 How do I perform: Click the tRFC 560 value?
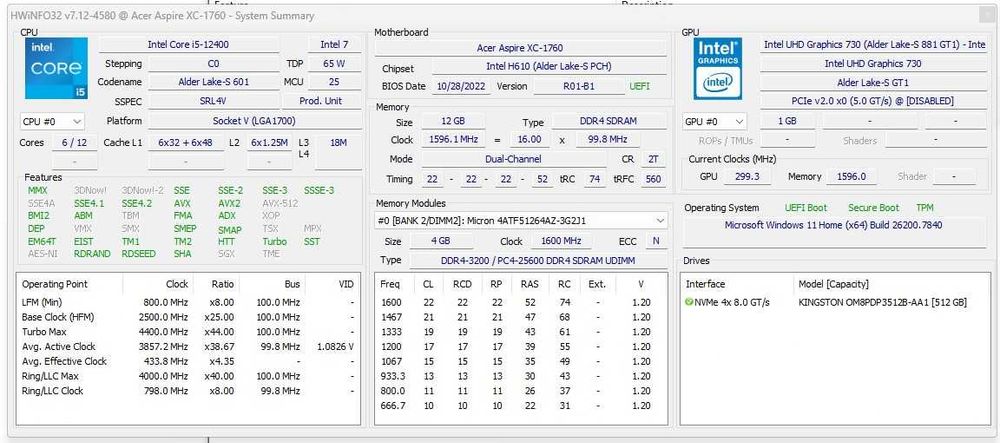click(x=653, y=179)
